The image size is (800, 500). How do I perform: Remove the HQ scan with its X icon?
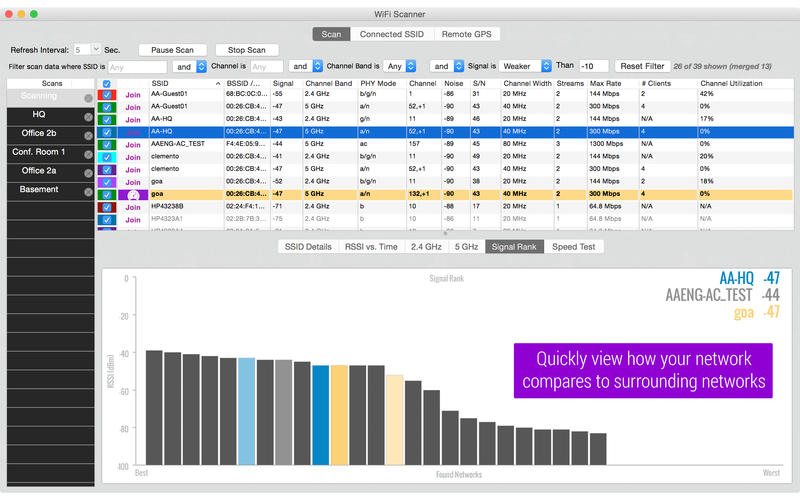[x=88, y=117]
